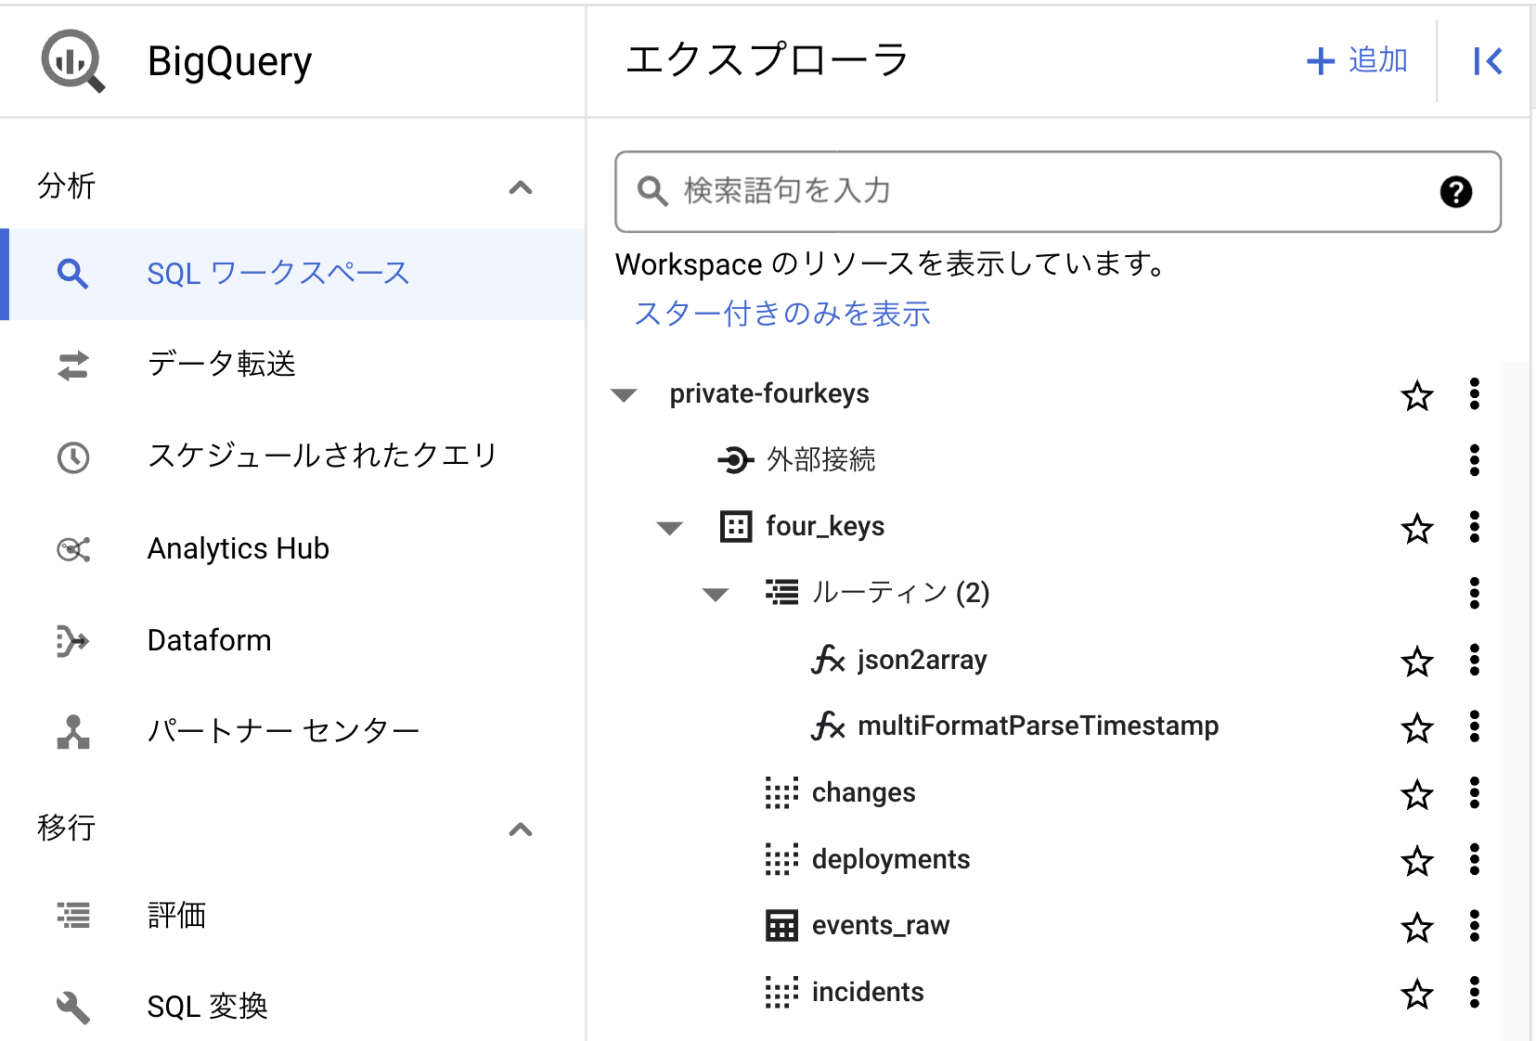
Task: Click the スケジュールされたクエリ clock icon
Action: (x=72, y=458)
